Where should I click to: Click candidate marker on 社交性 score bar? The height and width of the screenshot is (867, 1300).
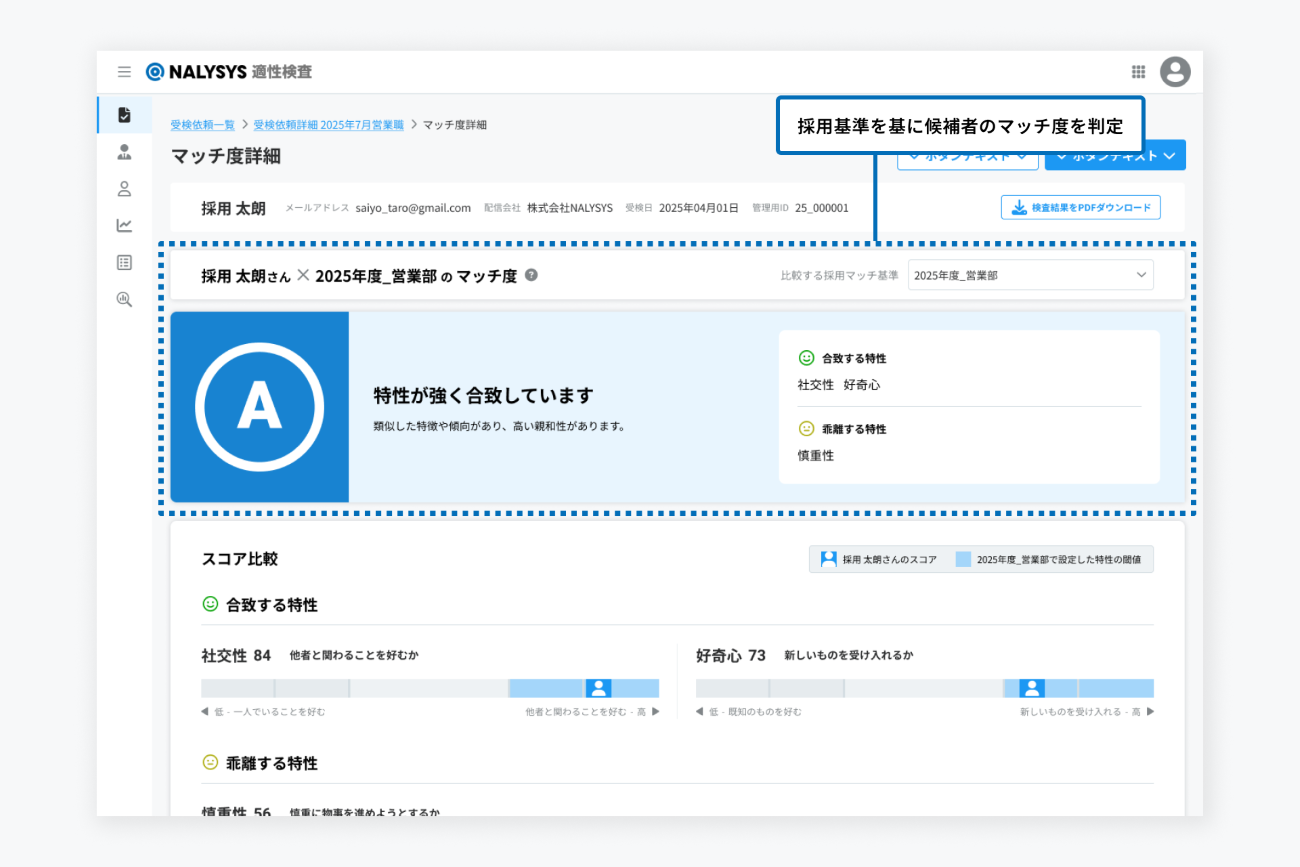(598, 688)
